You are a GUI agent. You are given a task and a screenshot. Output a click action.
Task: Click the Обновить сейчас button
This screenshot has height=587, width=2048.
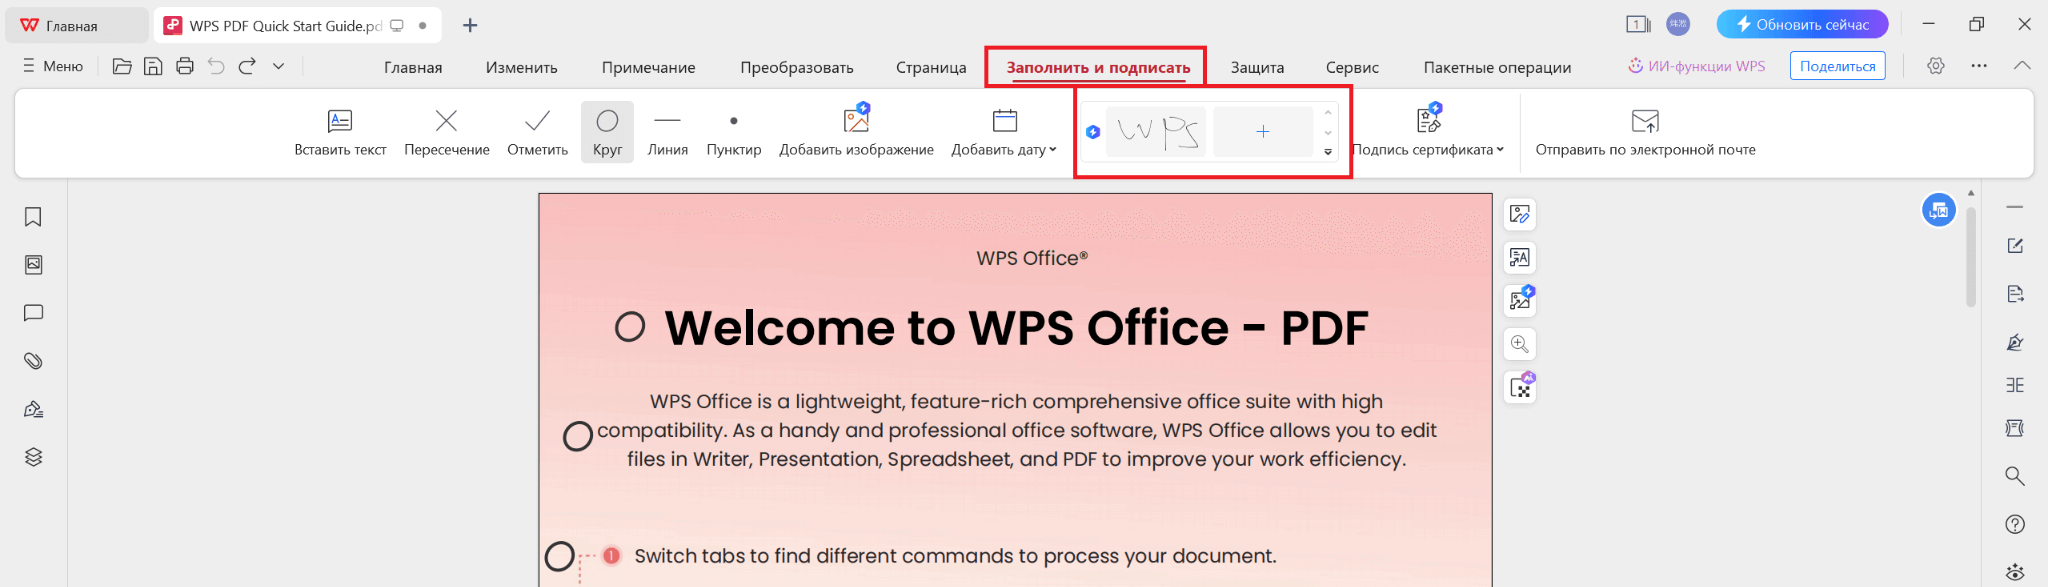[1802, 24]
